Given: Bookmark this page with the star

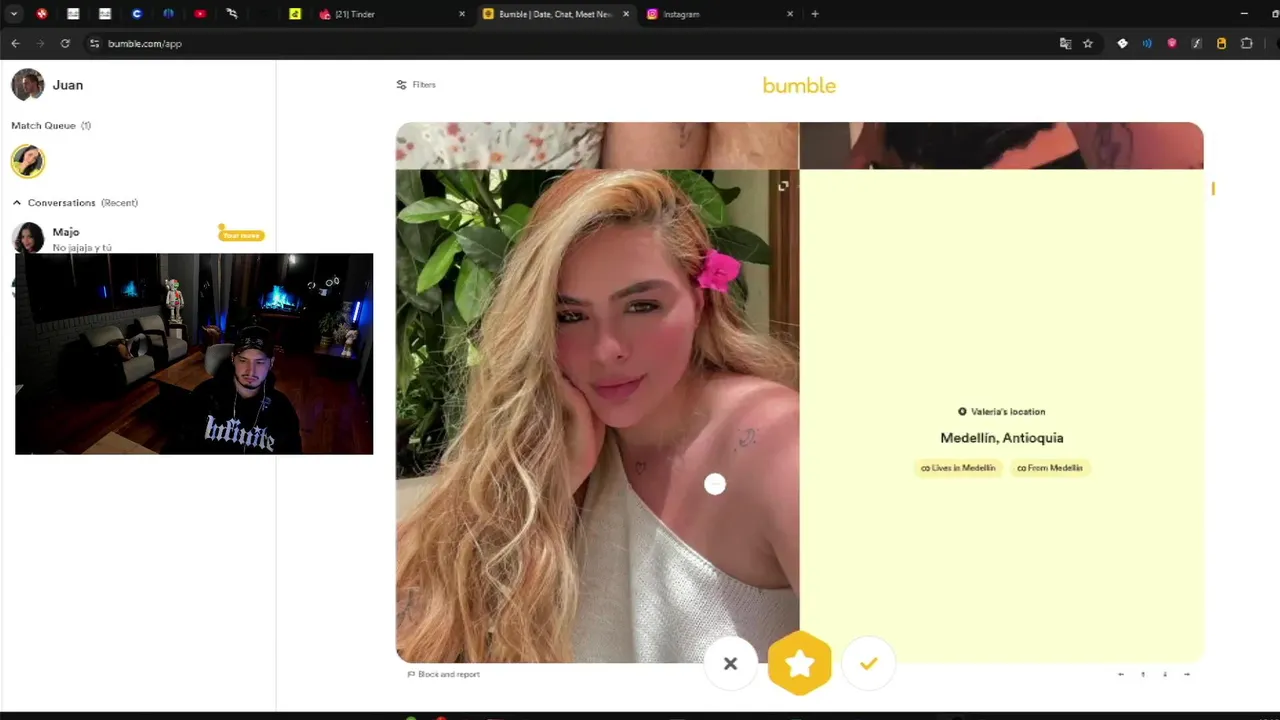Looking at the screenshot, I should point(1088,43).
